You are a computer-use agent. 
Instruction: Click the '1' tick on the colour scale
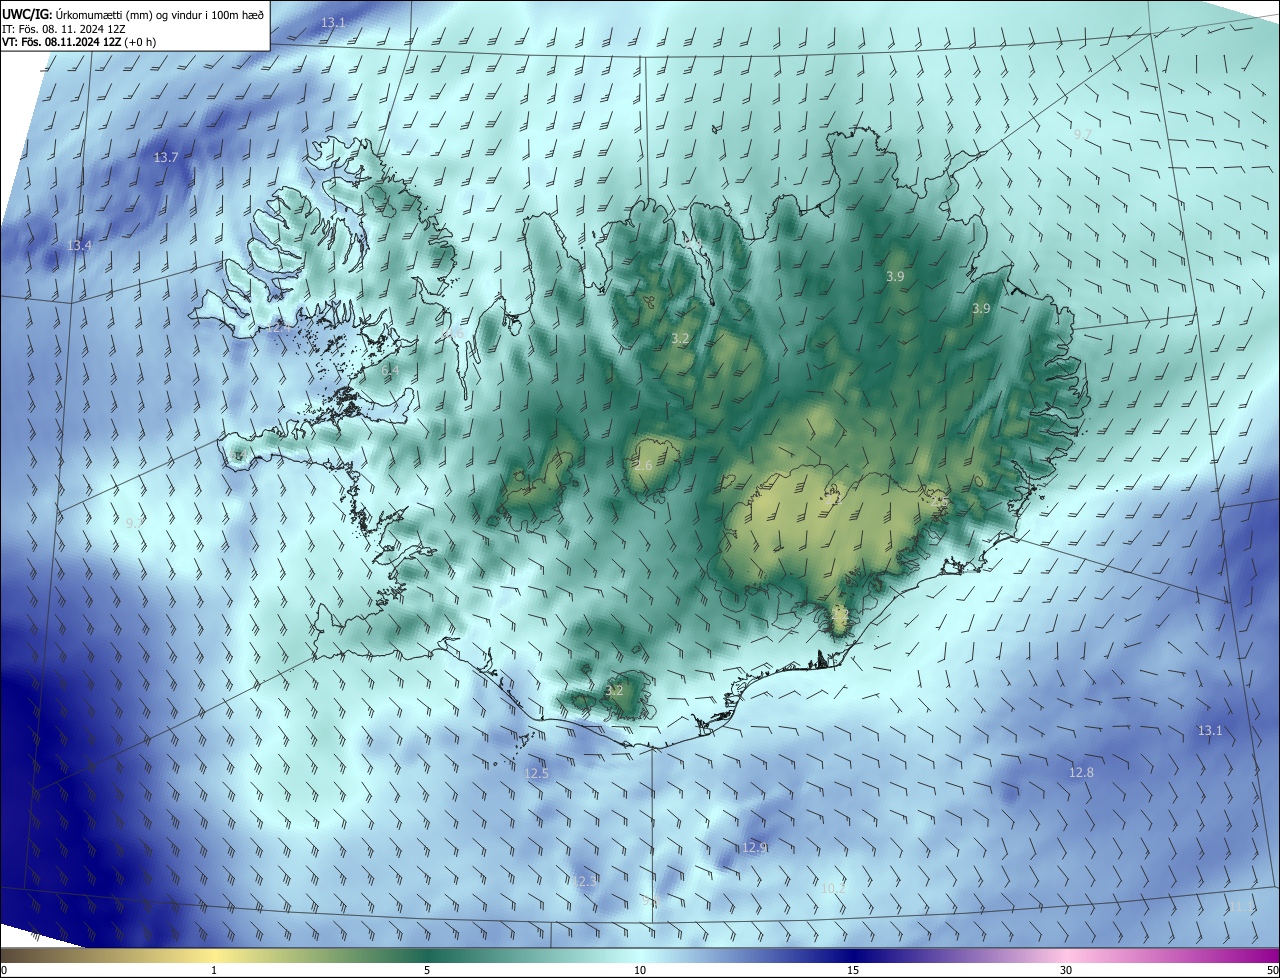click(214, 971)
